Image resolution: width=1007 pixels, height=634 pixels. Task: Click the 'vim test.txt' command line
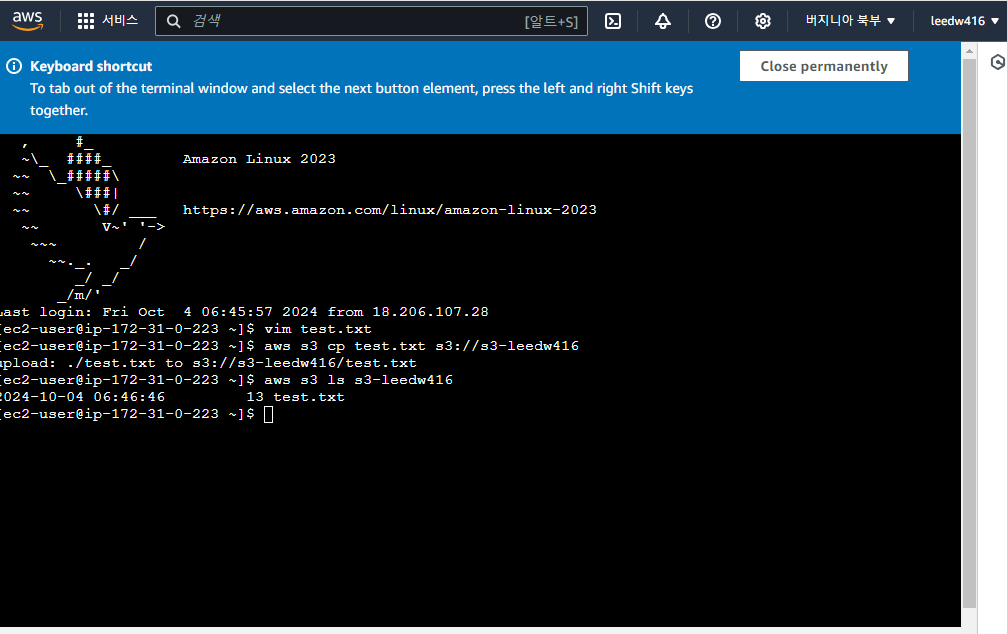tap(186, 329)
